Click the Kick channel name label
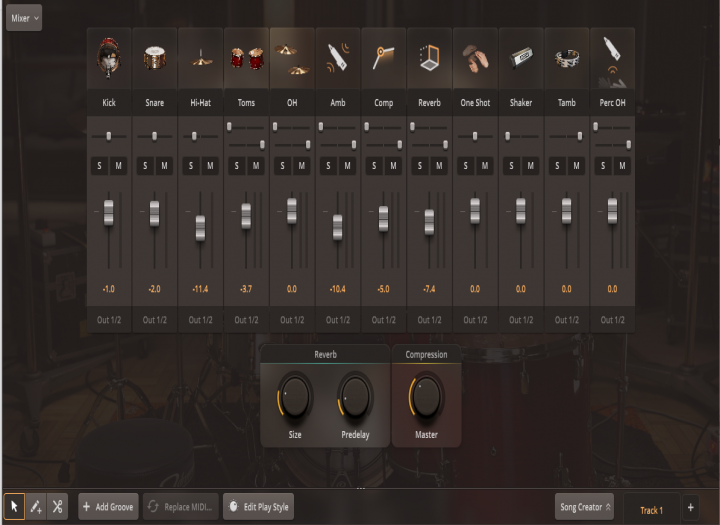The width and height of the screenshot is (720, 525). tap(109, 102)
